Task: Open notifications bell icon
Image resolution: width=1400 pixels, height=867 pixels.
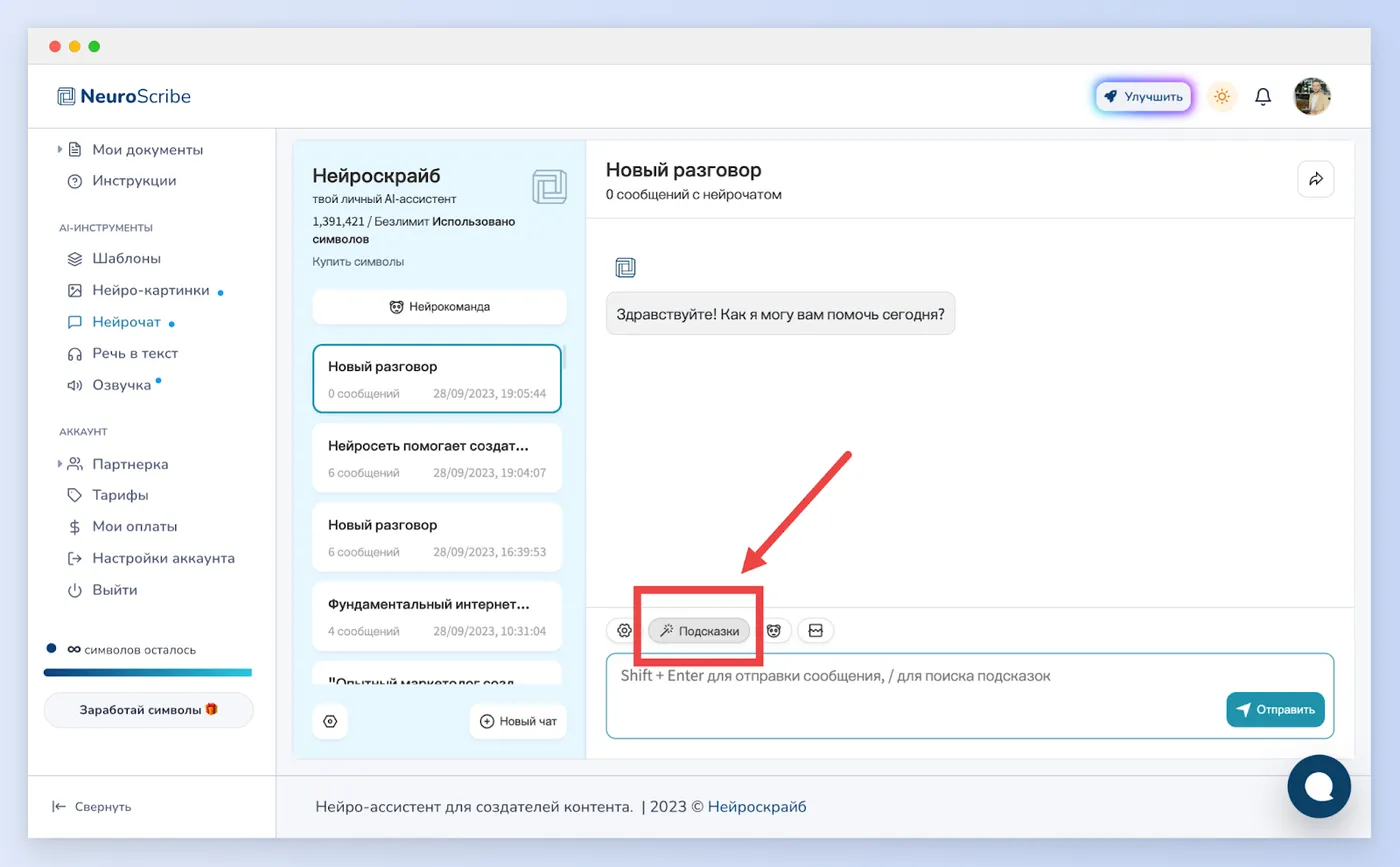Action: coord(1263,97)
